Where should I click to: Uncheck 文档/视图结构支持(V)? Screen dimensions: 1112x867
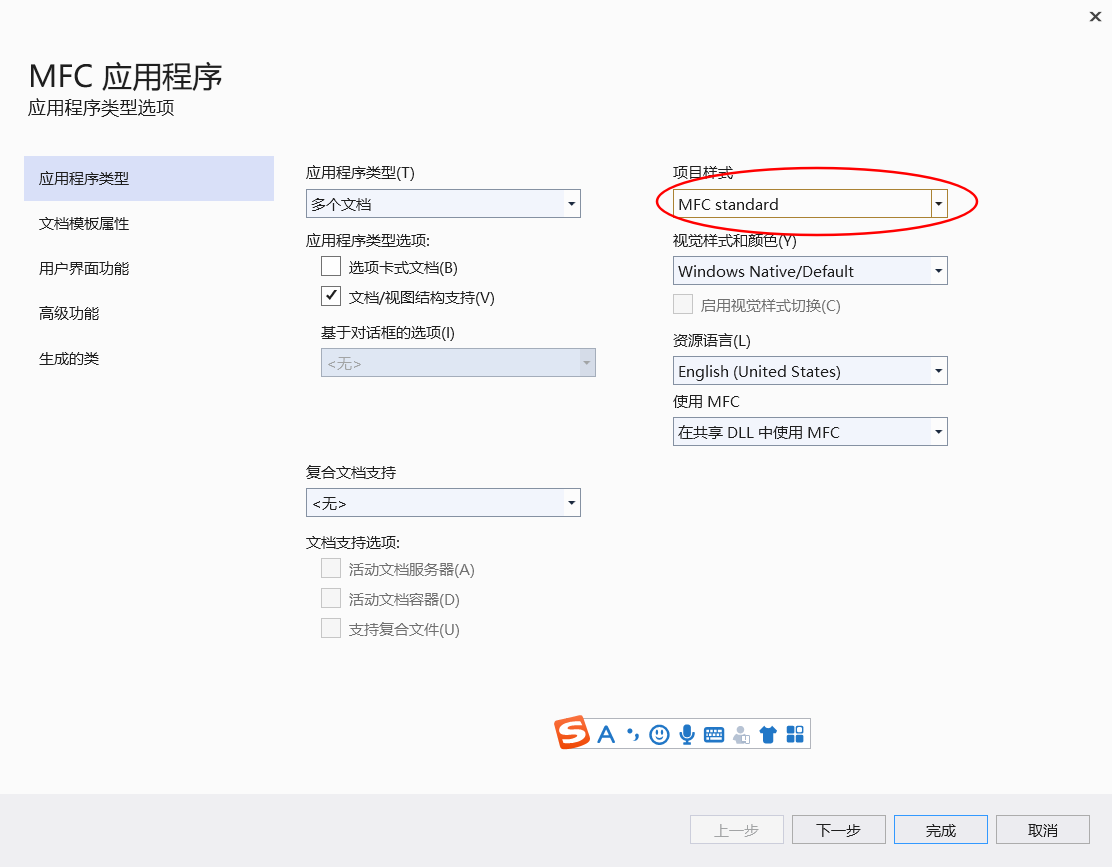tap(330, 296)
